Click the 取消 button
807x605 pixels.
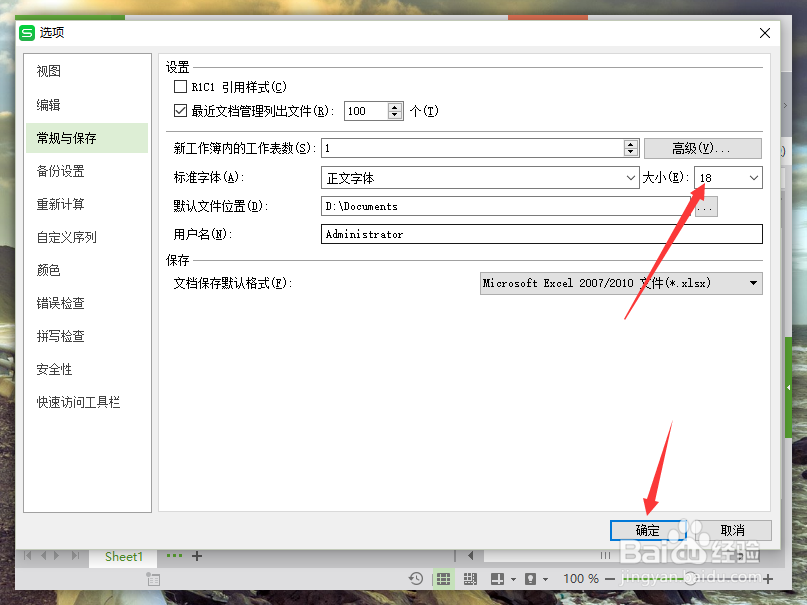pyautogui.click(x=732, y=530)
